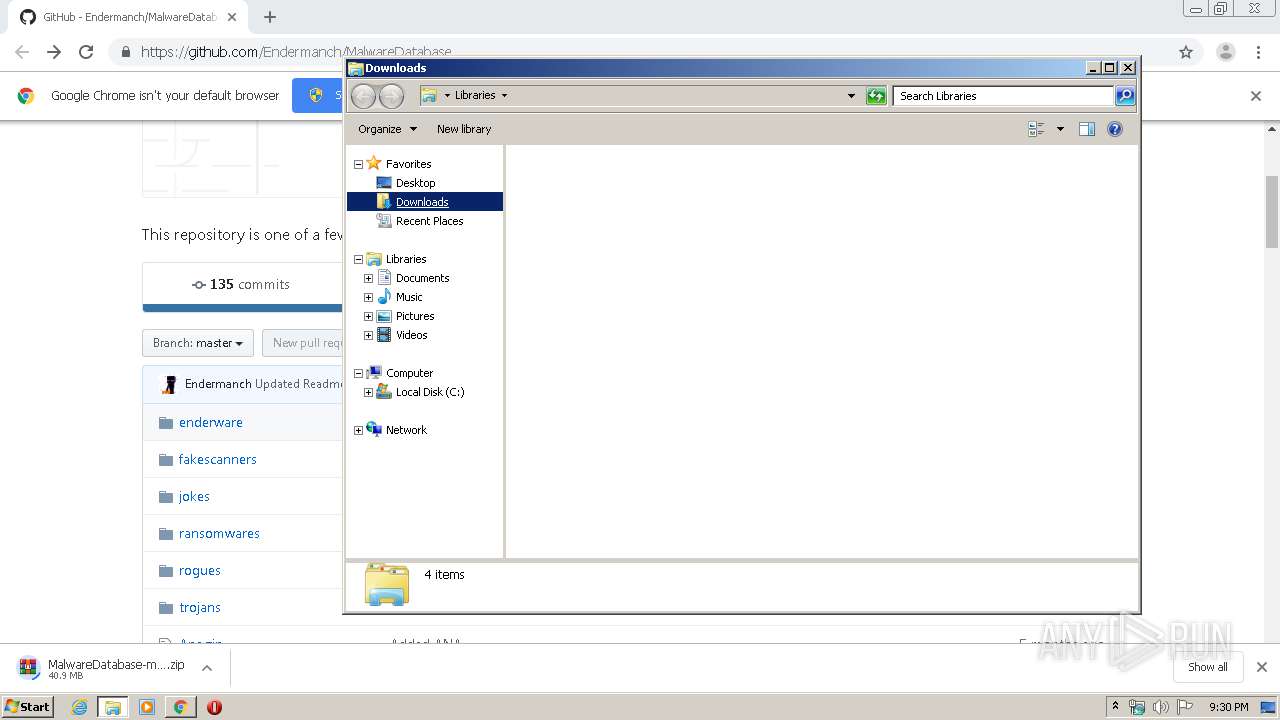Select Recent Places under Favorites
This screenshot has width=1280, height=720.
[429, 221]
